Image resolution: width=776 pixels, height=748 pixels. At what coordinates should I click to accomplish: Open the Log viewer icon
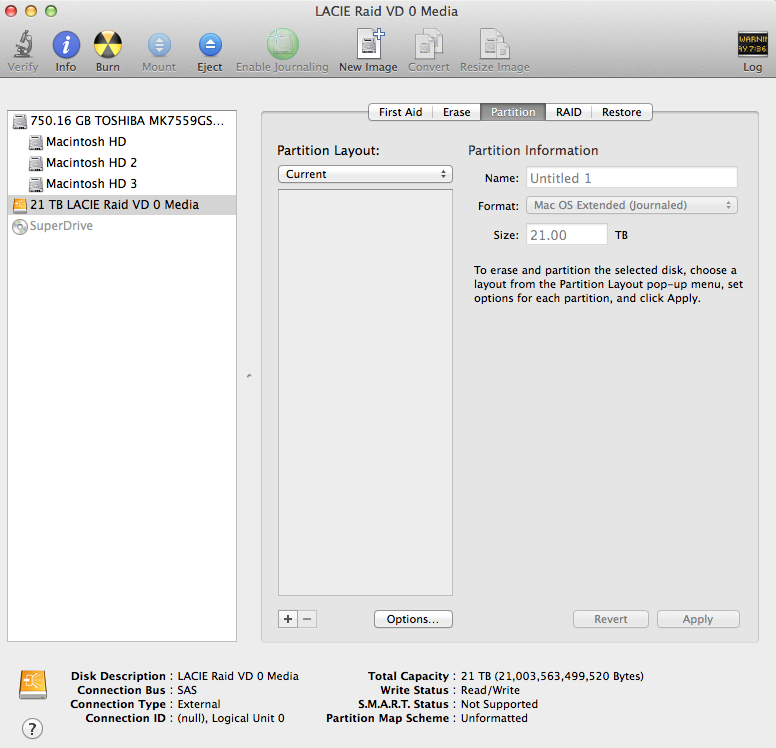click(752, 45)
